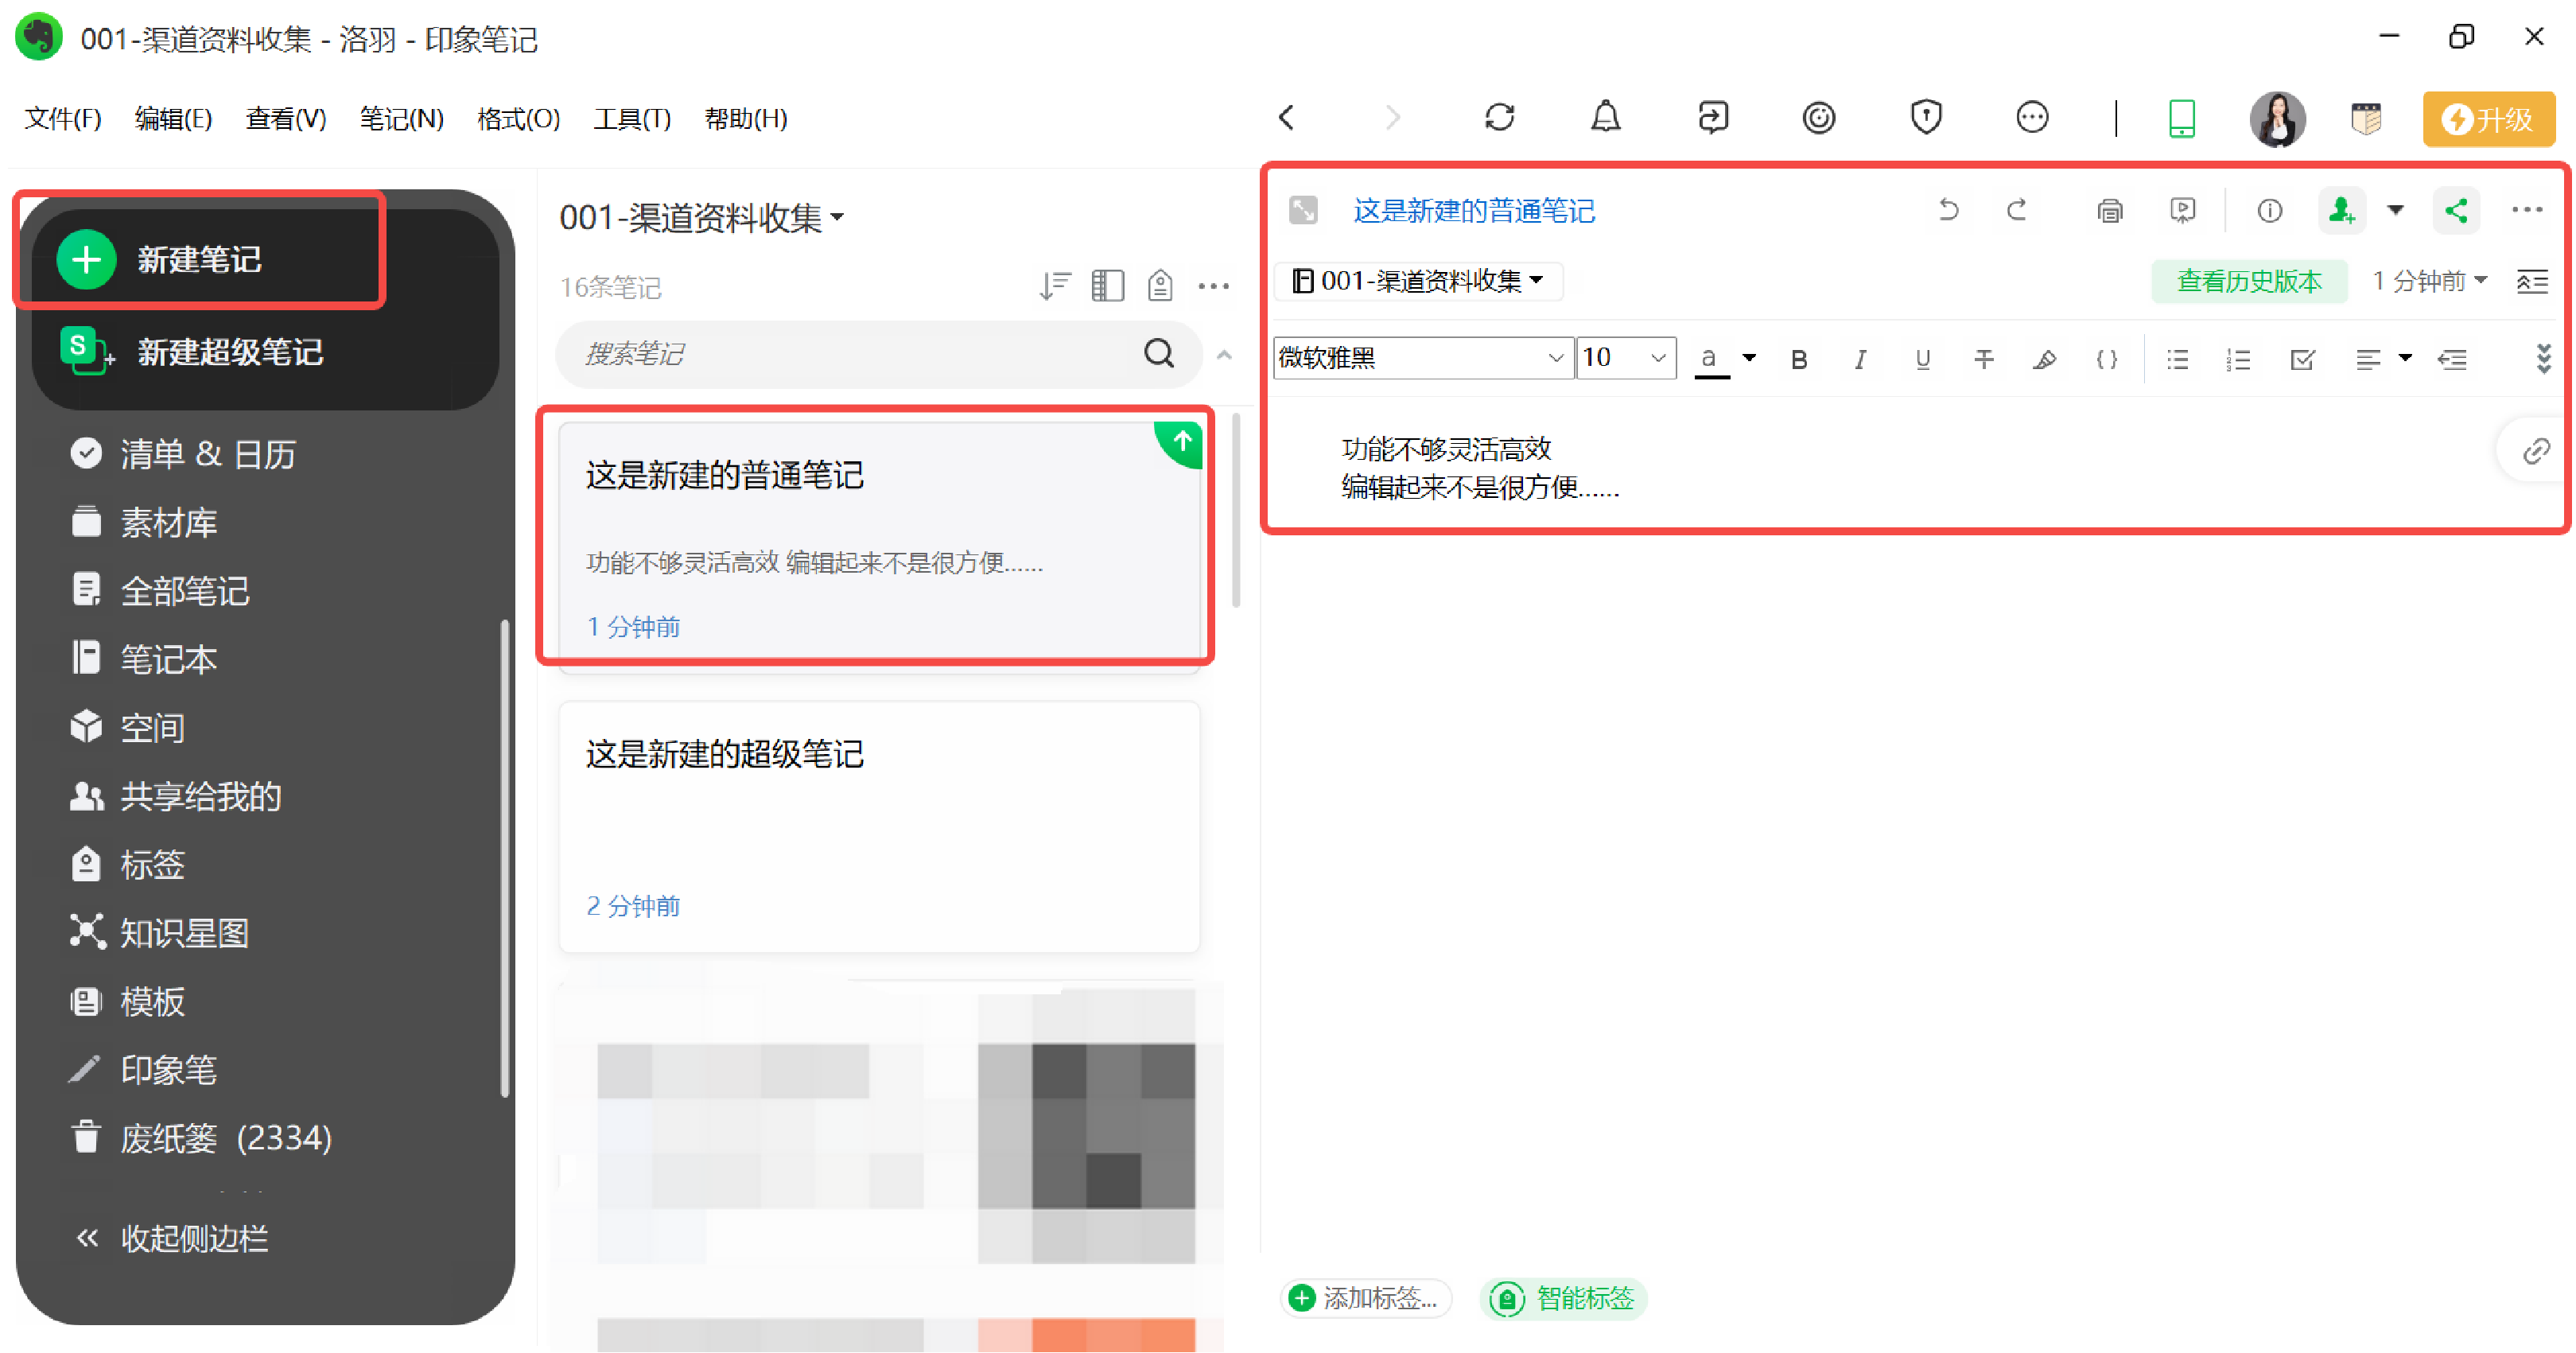Open the 查看(V) menu
The width and height of the screenshot is (2576, 1353).
[x=286, y=119]
